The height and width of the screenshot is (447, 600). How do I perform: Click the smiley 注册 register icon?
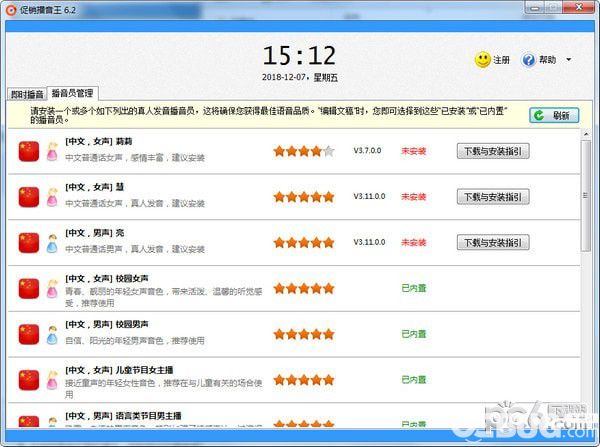pyautogui.click(x=483, y=60)
